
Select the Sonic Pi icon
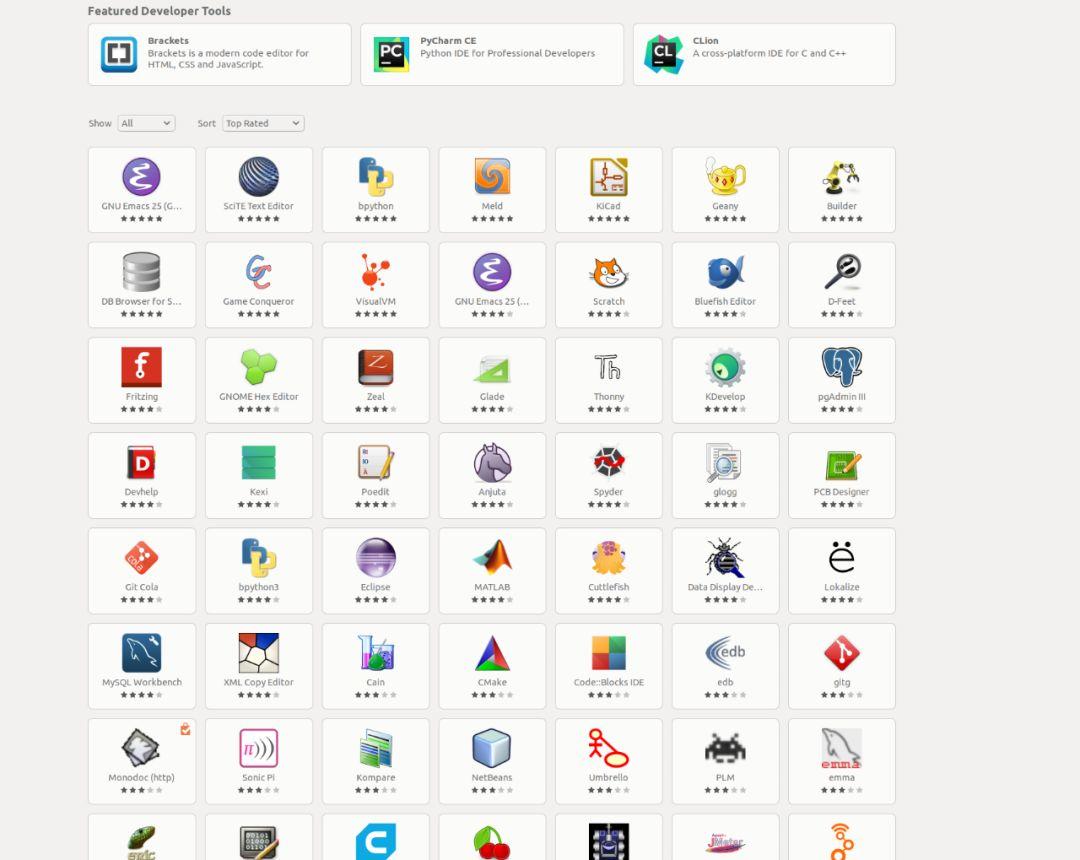(x=258, y=748)
